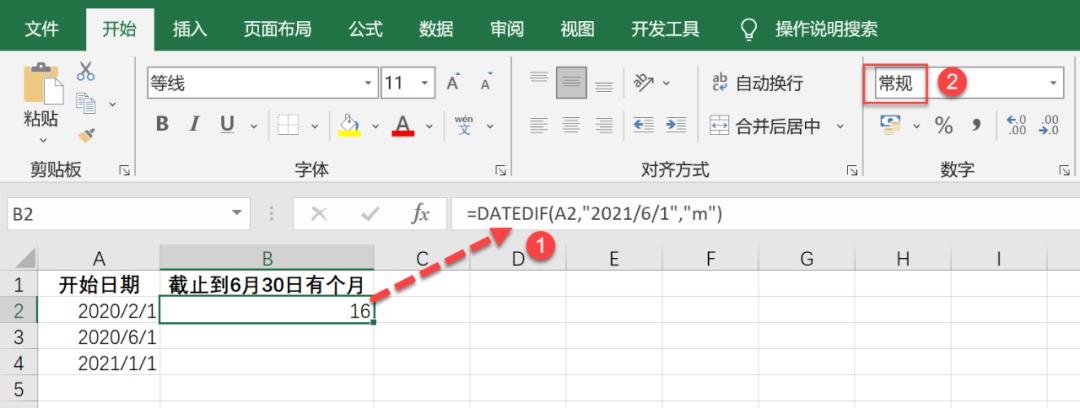Image resolution: width=1080 pixels, height=408 pixels.
Task: Open the Copy options dropdown arrow
Action: [x=113, y=104]
